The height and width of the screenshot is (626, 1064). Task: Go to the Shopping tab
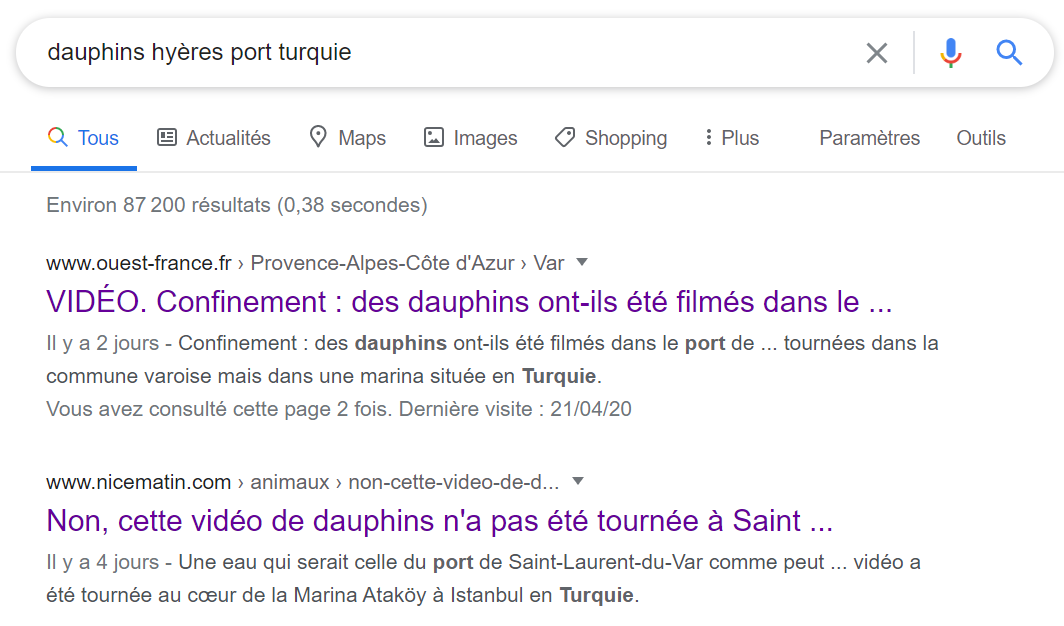click(x=611, y=138)
